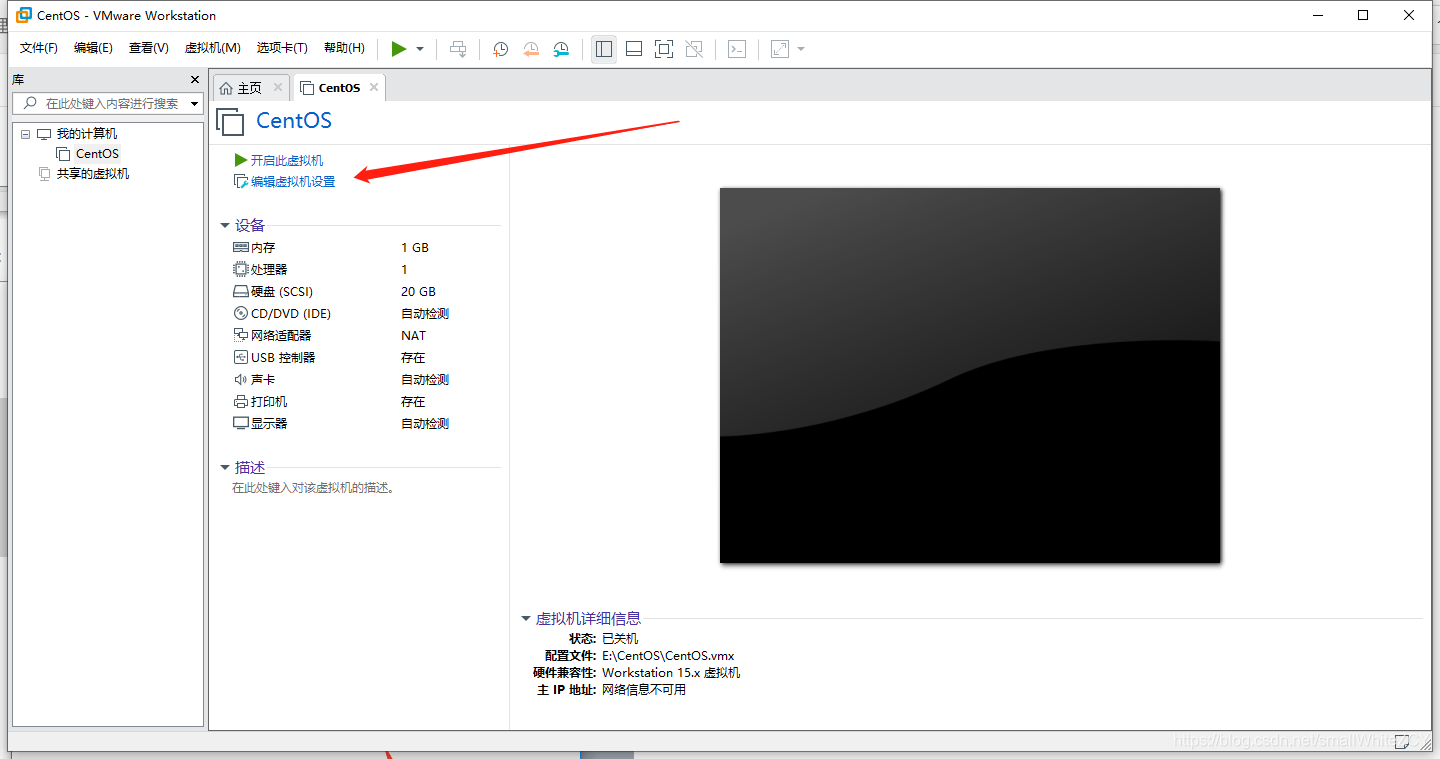Click the status bar message log icon

tap(1402, 741)
